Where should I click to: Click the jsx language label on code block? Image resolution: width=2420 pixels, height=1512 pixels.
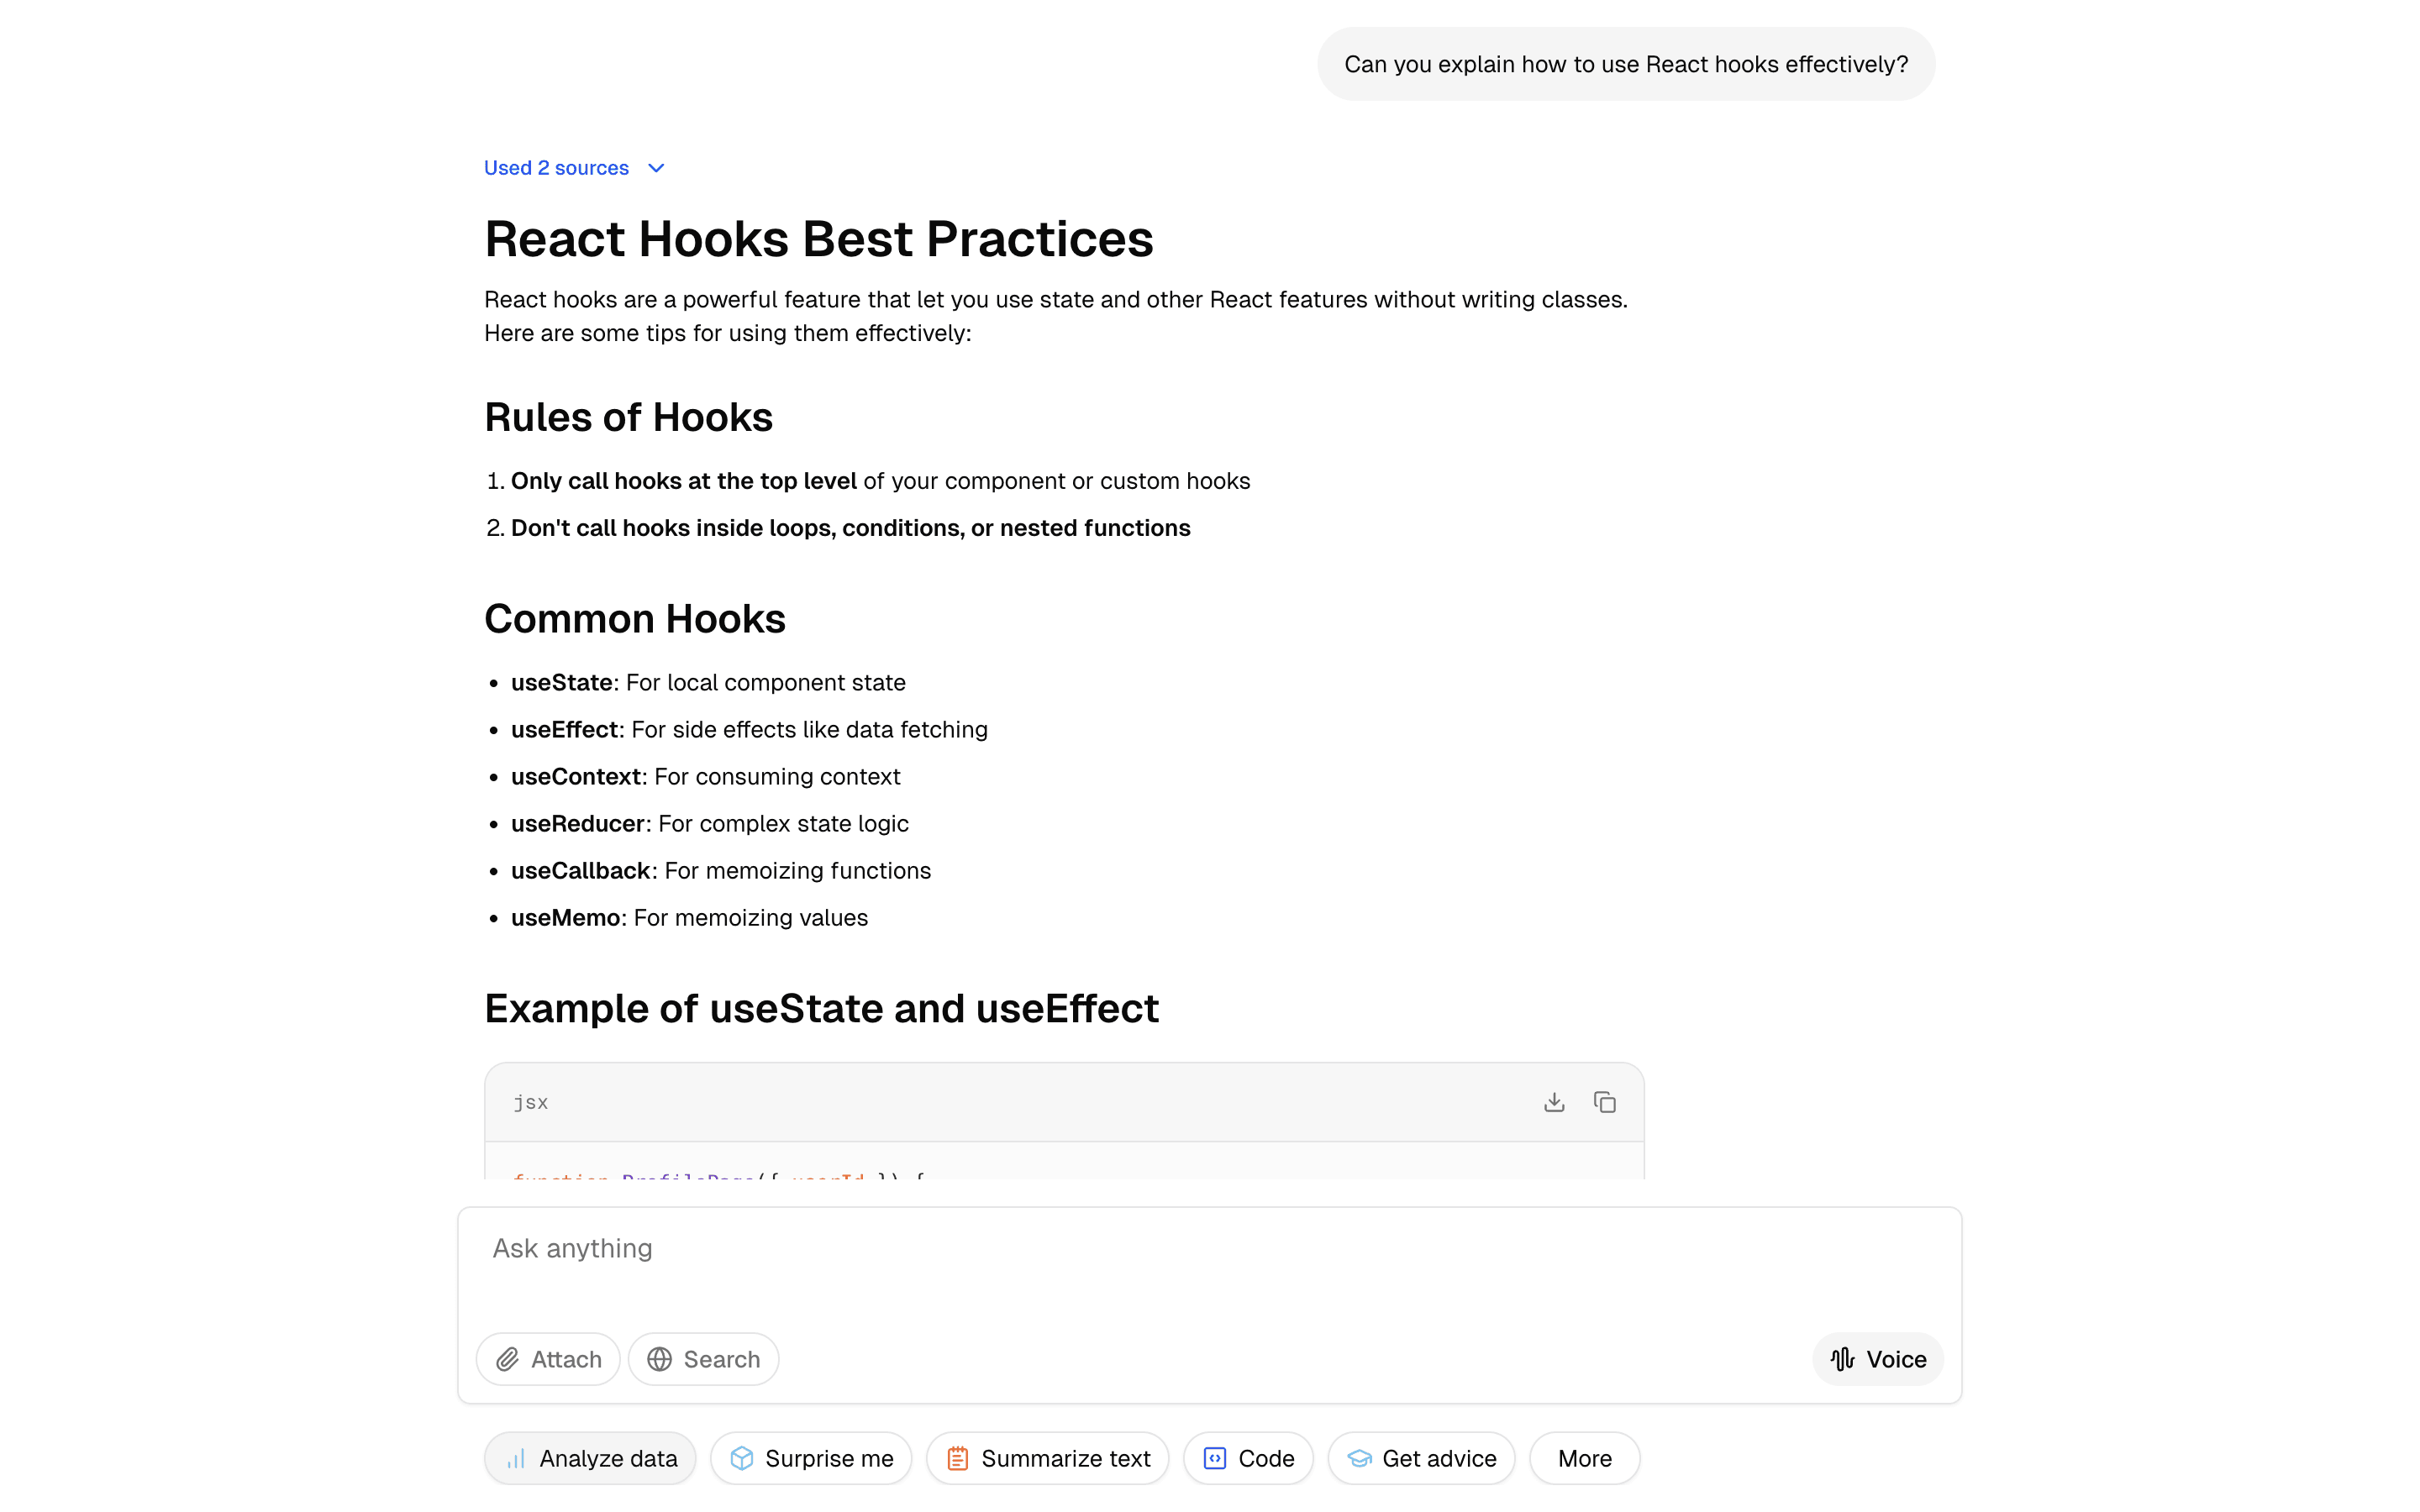[x=531, y=1101]
